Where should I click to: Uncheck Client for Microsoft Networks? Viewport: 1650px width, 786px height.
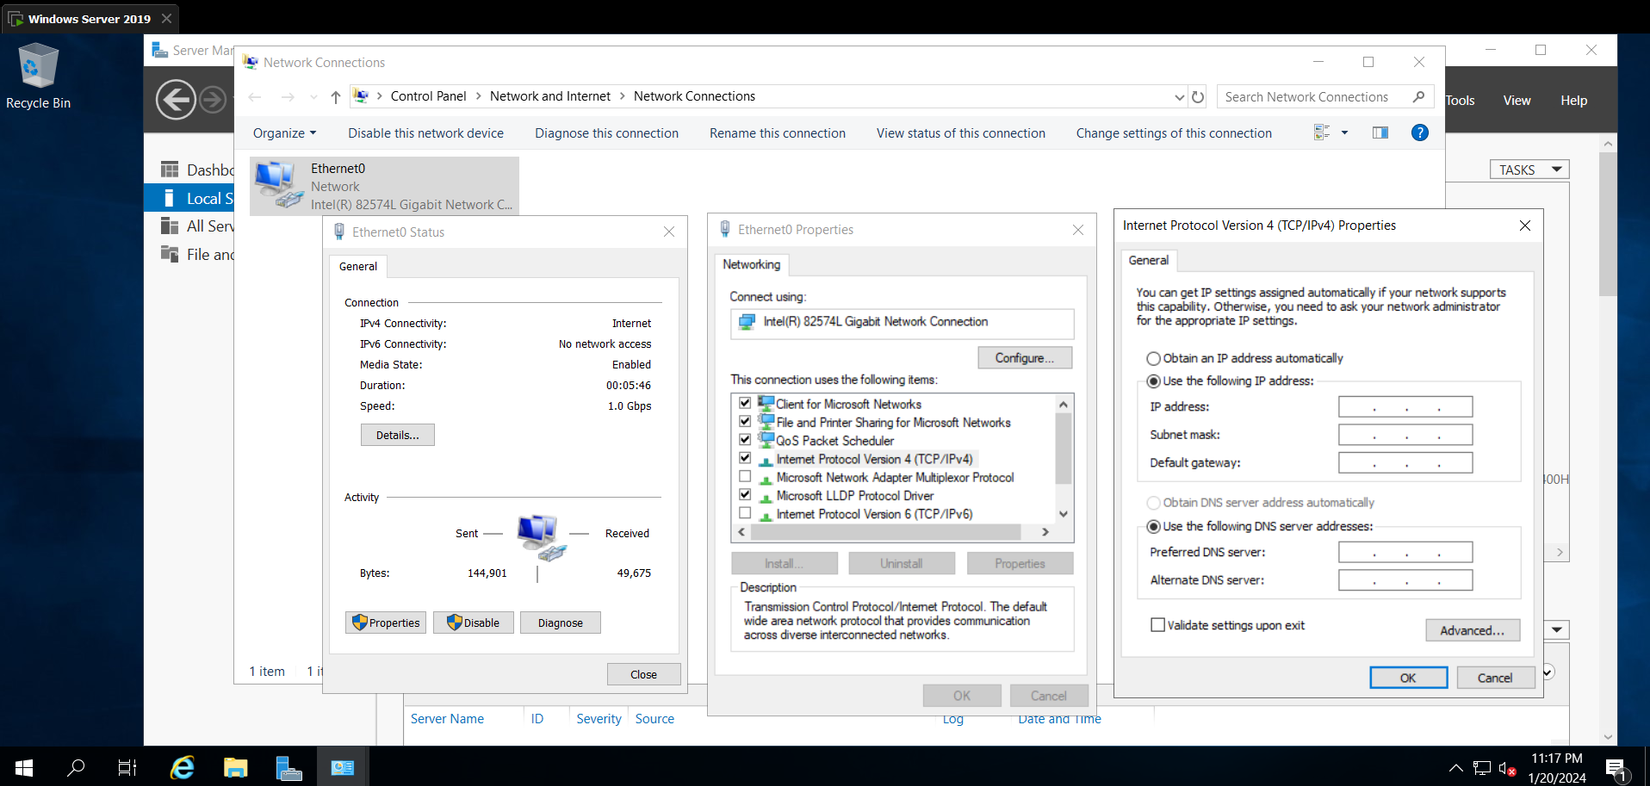[x=745, y=404]
